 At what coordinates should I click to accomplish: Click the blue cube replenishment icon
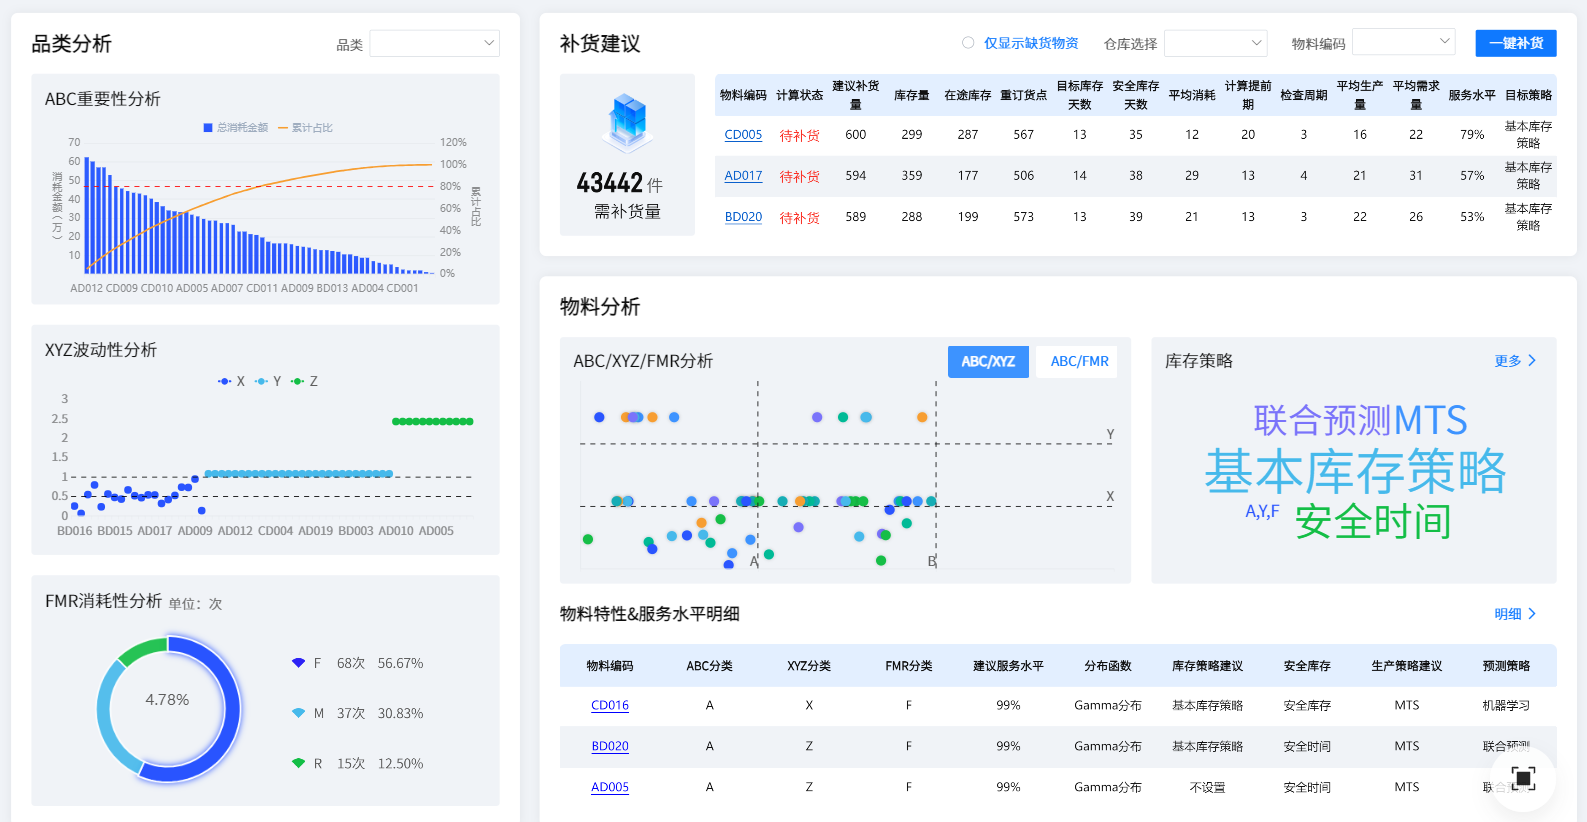[628, 121]
